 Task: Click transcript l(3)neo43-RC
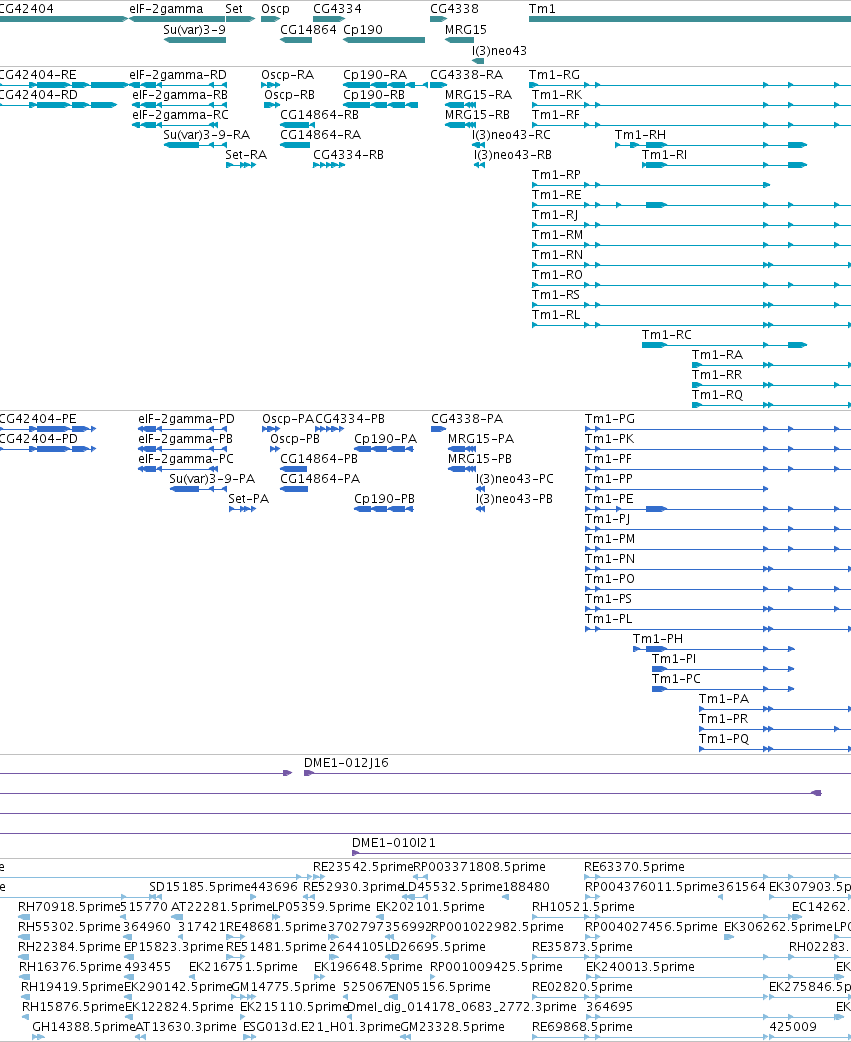[x=512, y=135]
